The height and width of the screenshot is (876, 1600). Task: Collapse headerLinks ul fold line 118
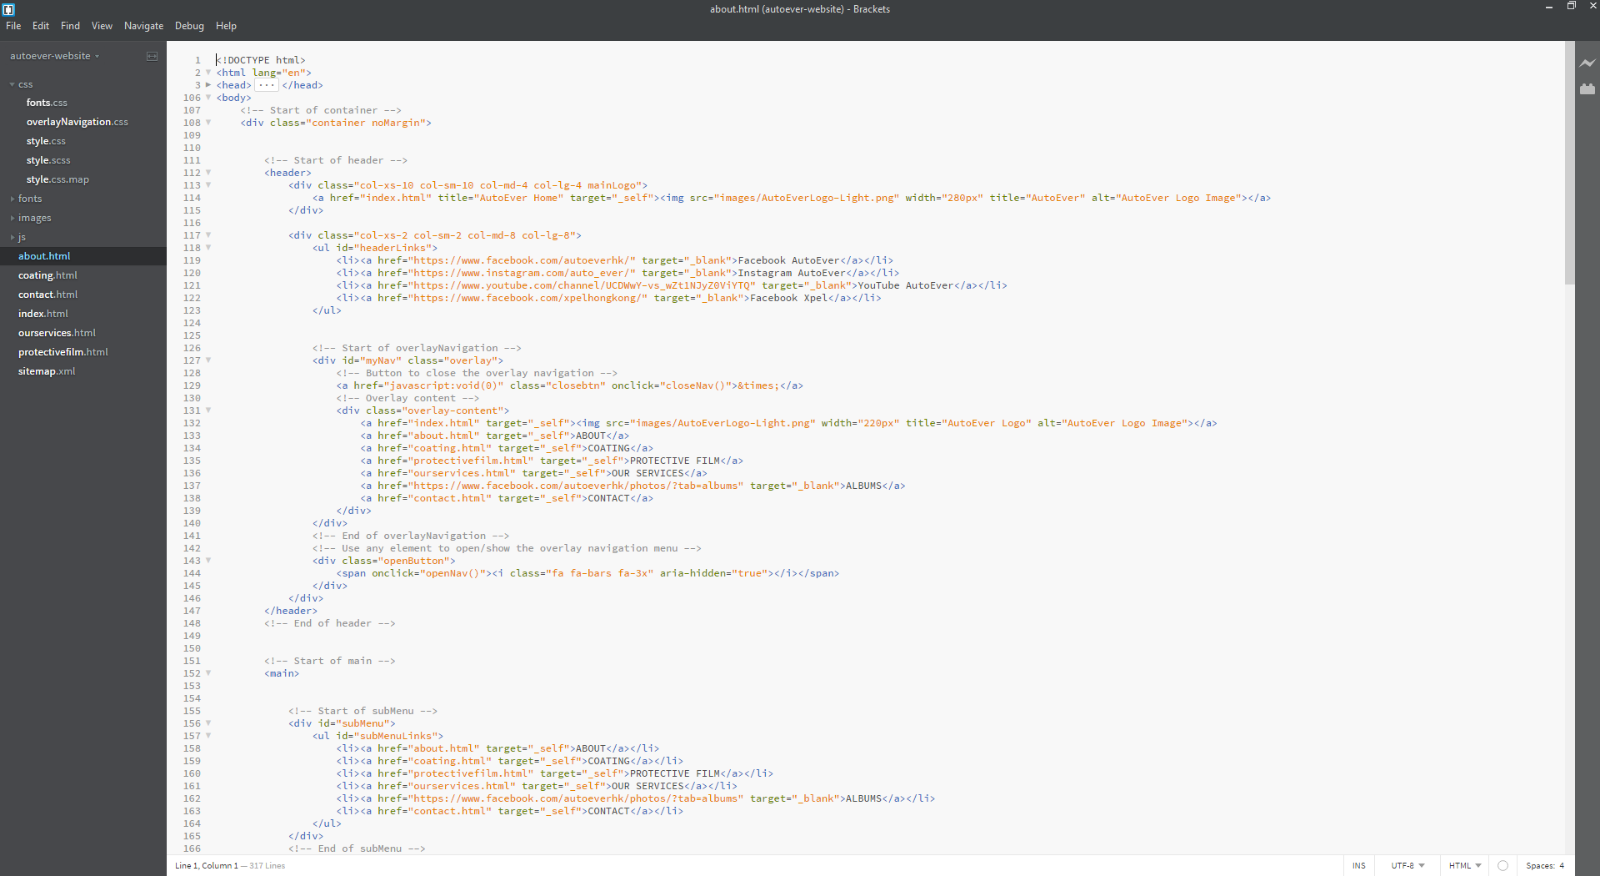tap(208, 248)
